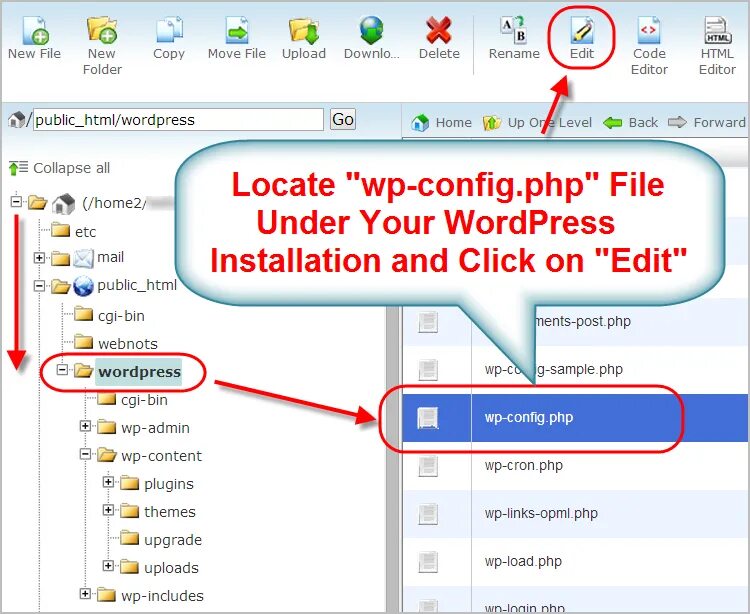Click the home icon beside path field
Viewport: 750px width, 614px height.
click(17, 119)
